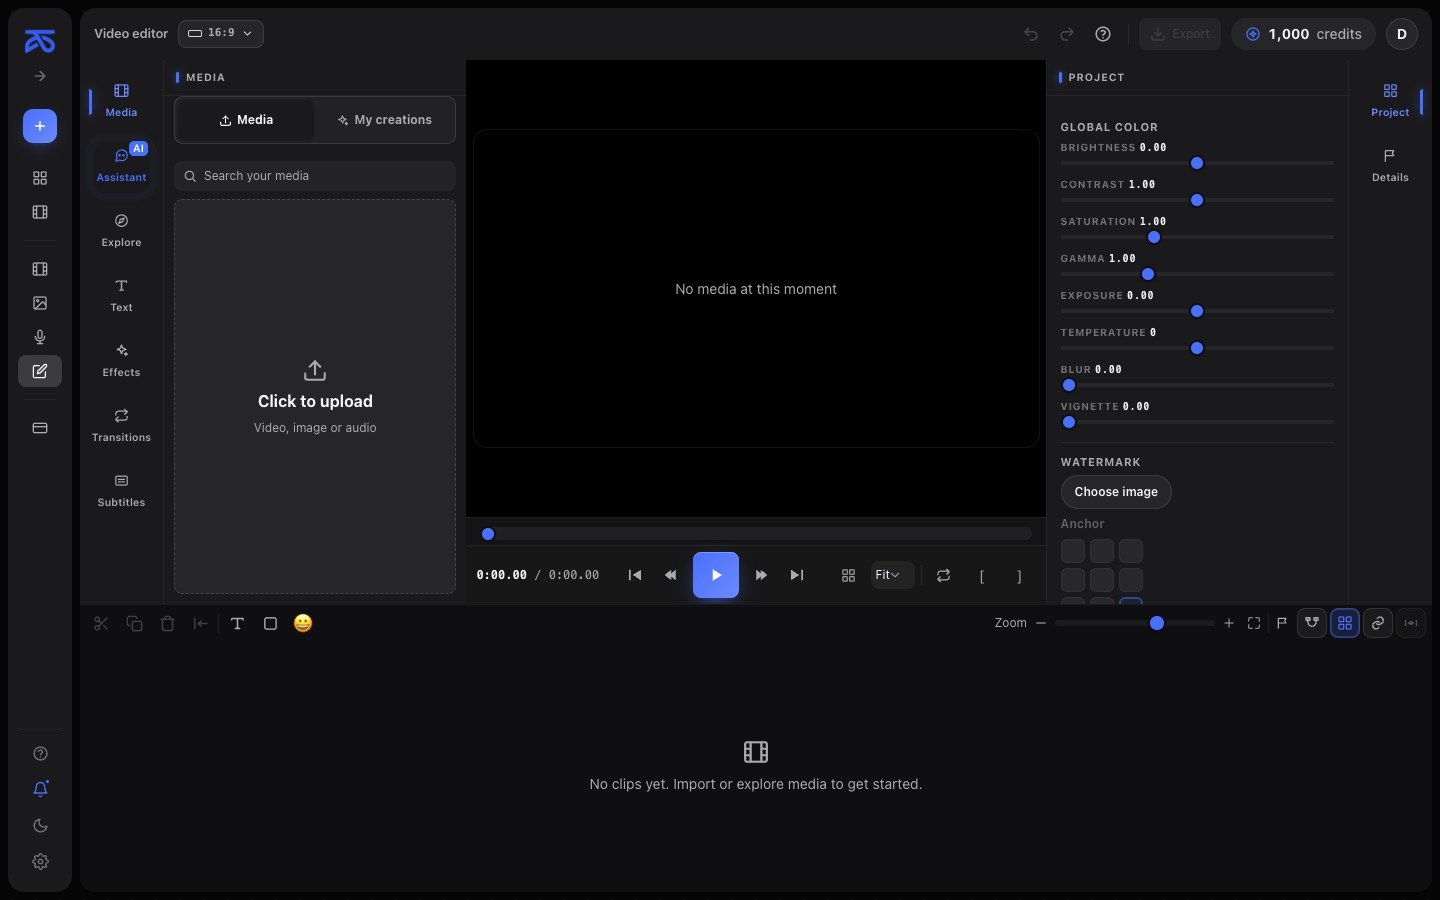Click the rewind button
Screen dimensions: 1440x900
coord(671,575)
